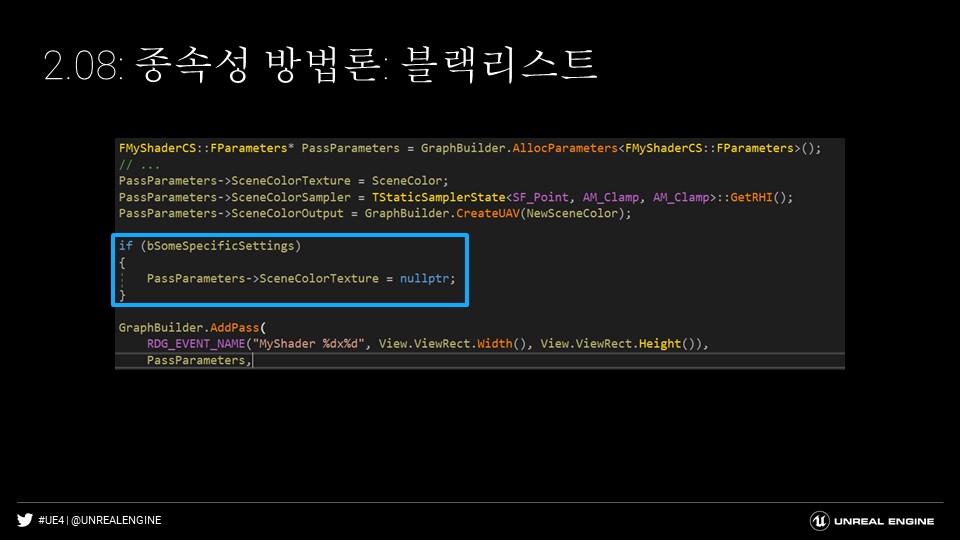Click the 'UNREAL ENGINE' wordmark text
The image size is (960, 540).
883,522
